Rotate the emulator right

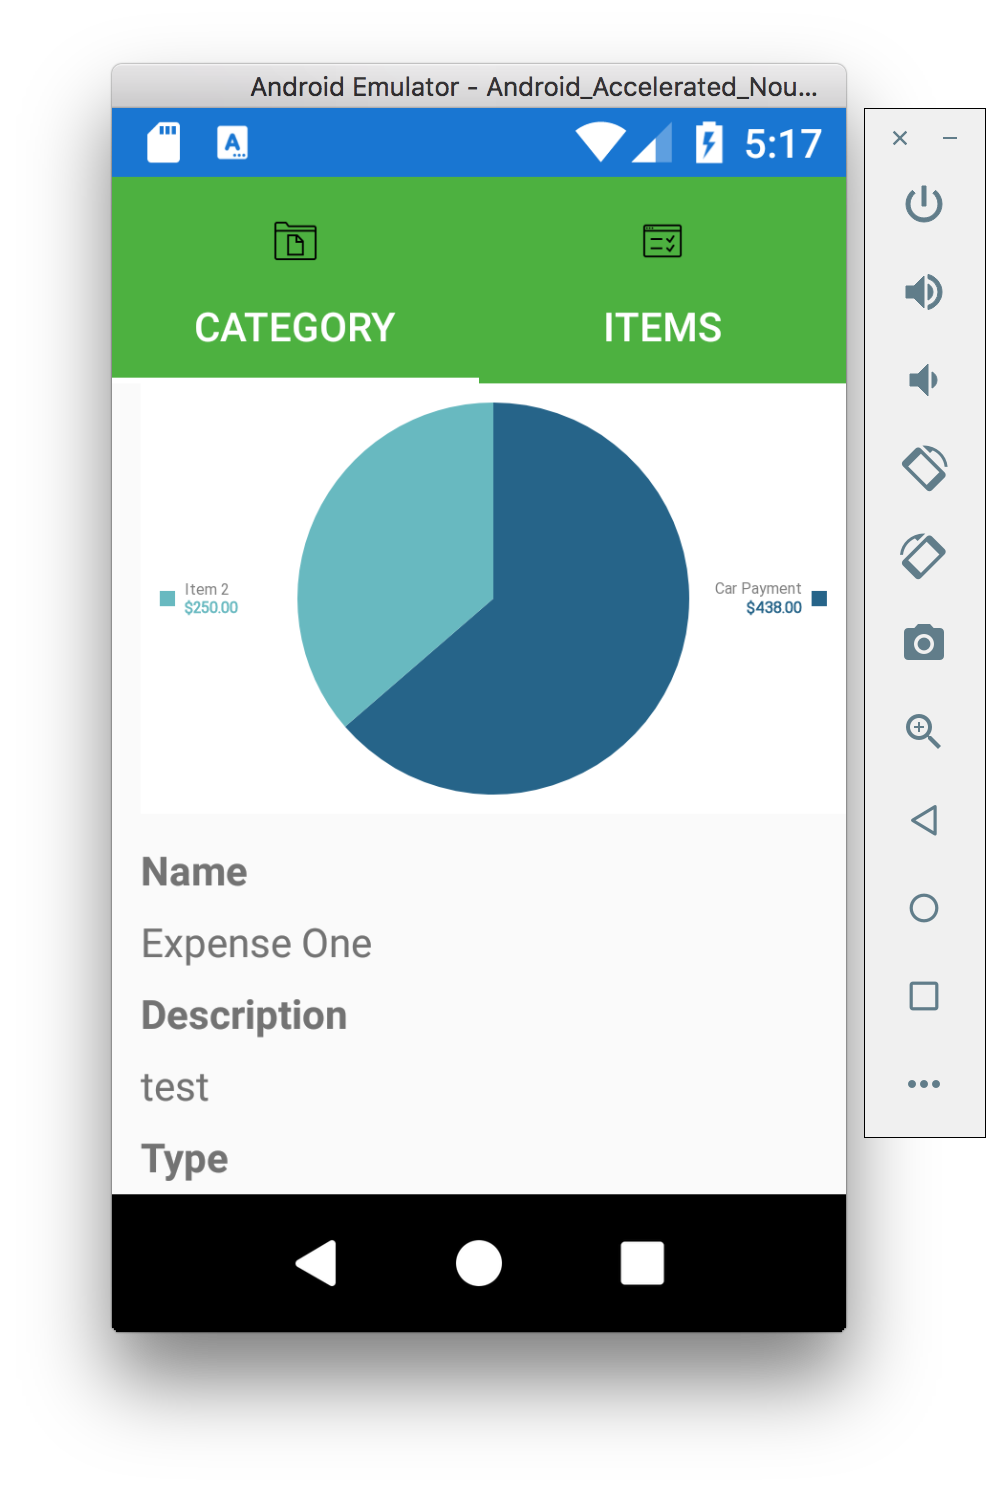pos(924,556)
